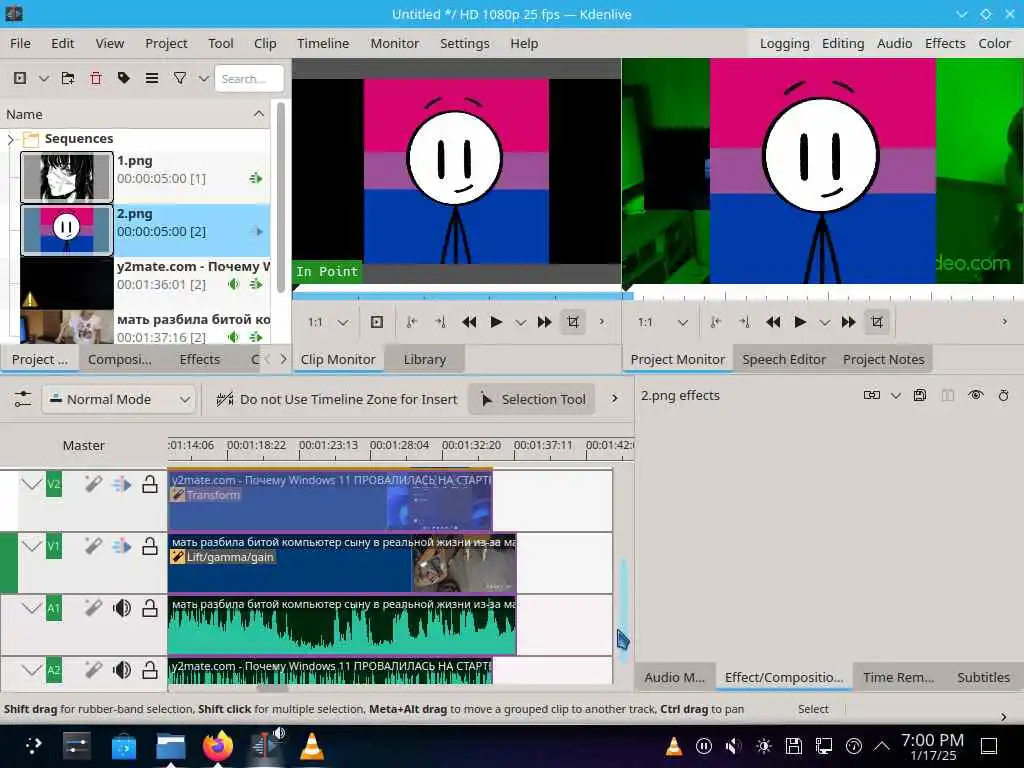This screenshot has height=768, width=1024.
Task: Click the timer keyframe icon in effects panel
Action: pyautogui.click(x=1004, y=395)
